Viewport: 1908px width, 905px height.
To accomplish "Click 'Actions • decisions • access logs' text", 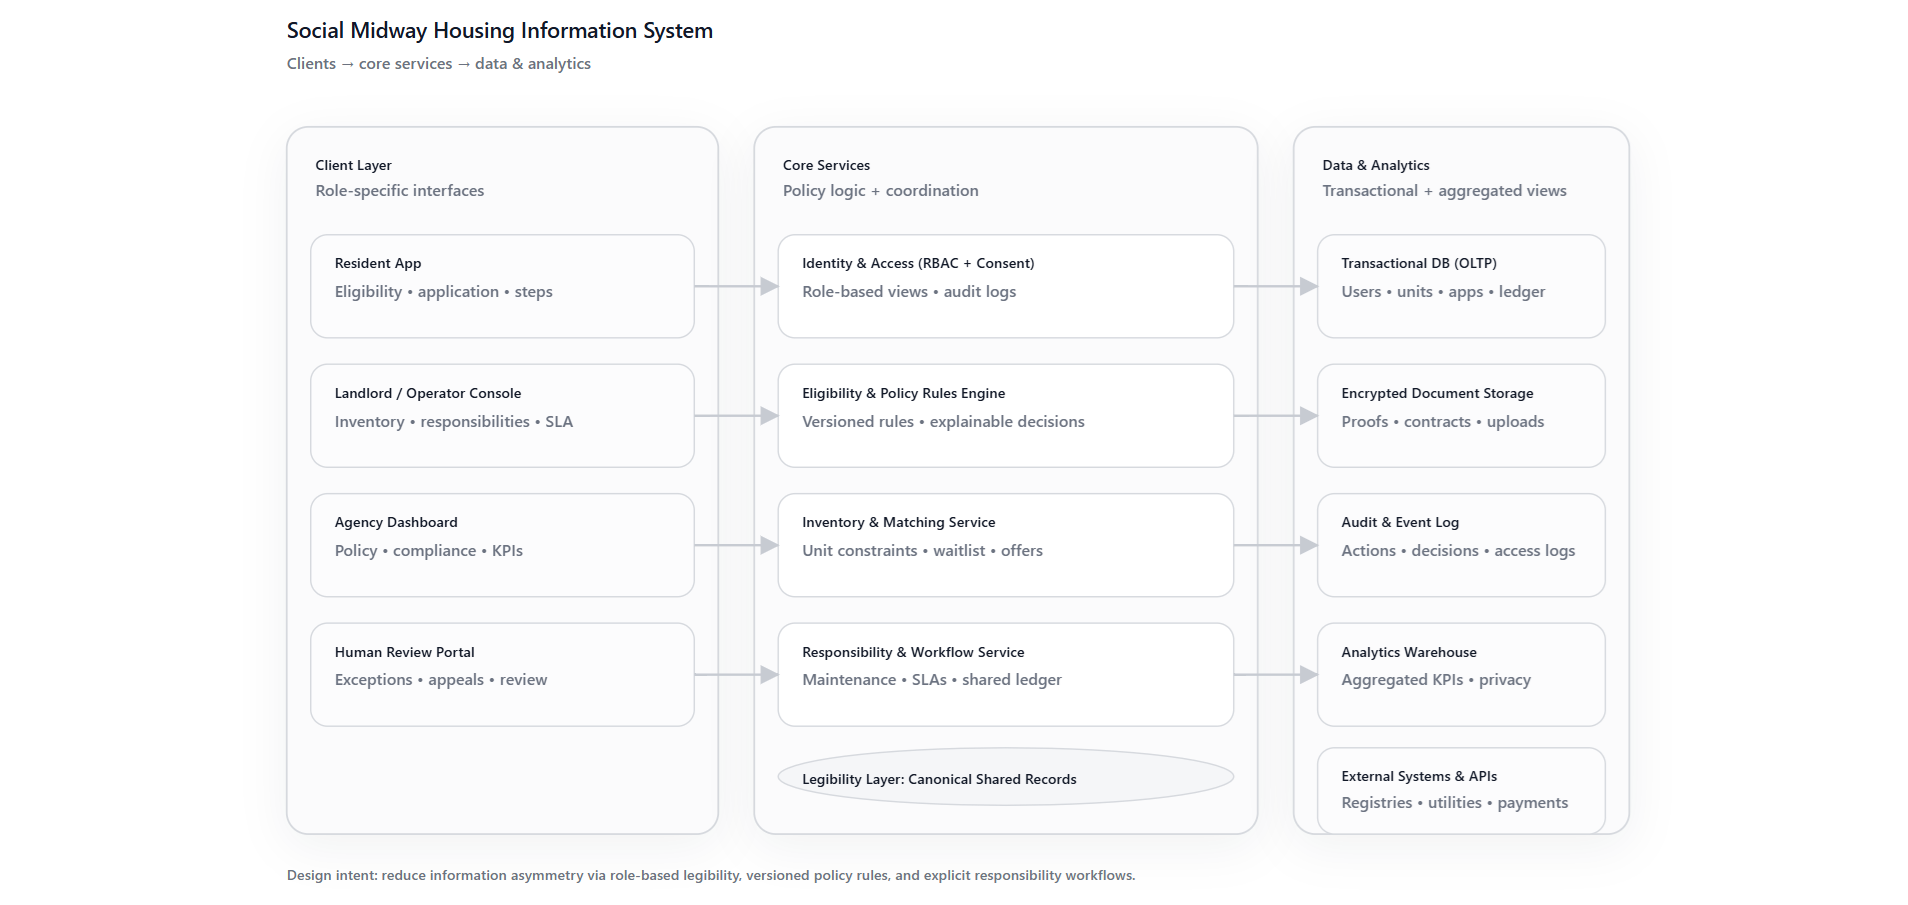I will (x=1458, y=551).
